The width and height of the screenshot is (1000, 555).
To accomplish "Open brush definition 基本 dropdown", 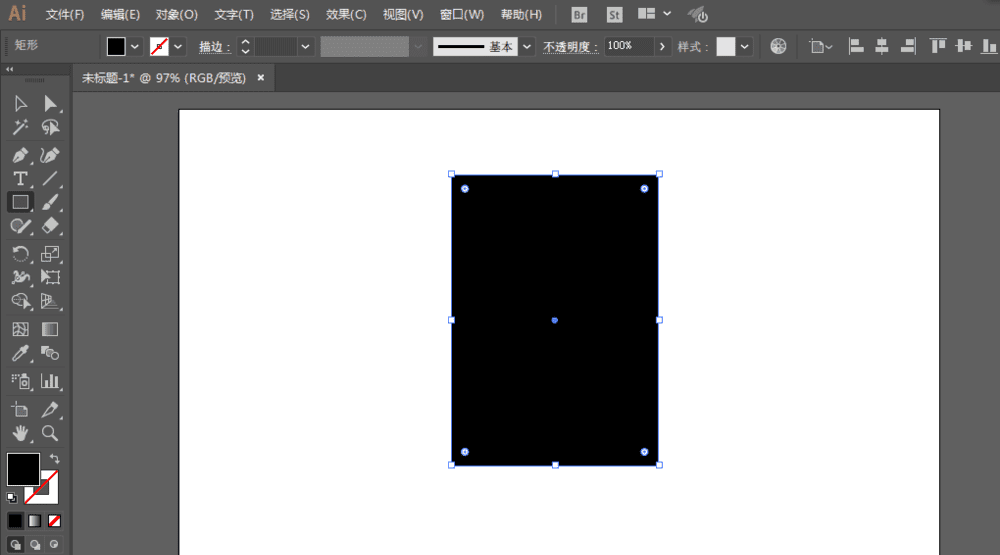I will (527, 47).
